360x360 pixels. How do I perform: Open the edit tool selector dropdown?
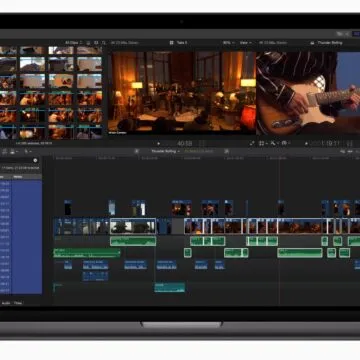tap(28, 151)
